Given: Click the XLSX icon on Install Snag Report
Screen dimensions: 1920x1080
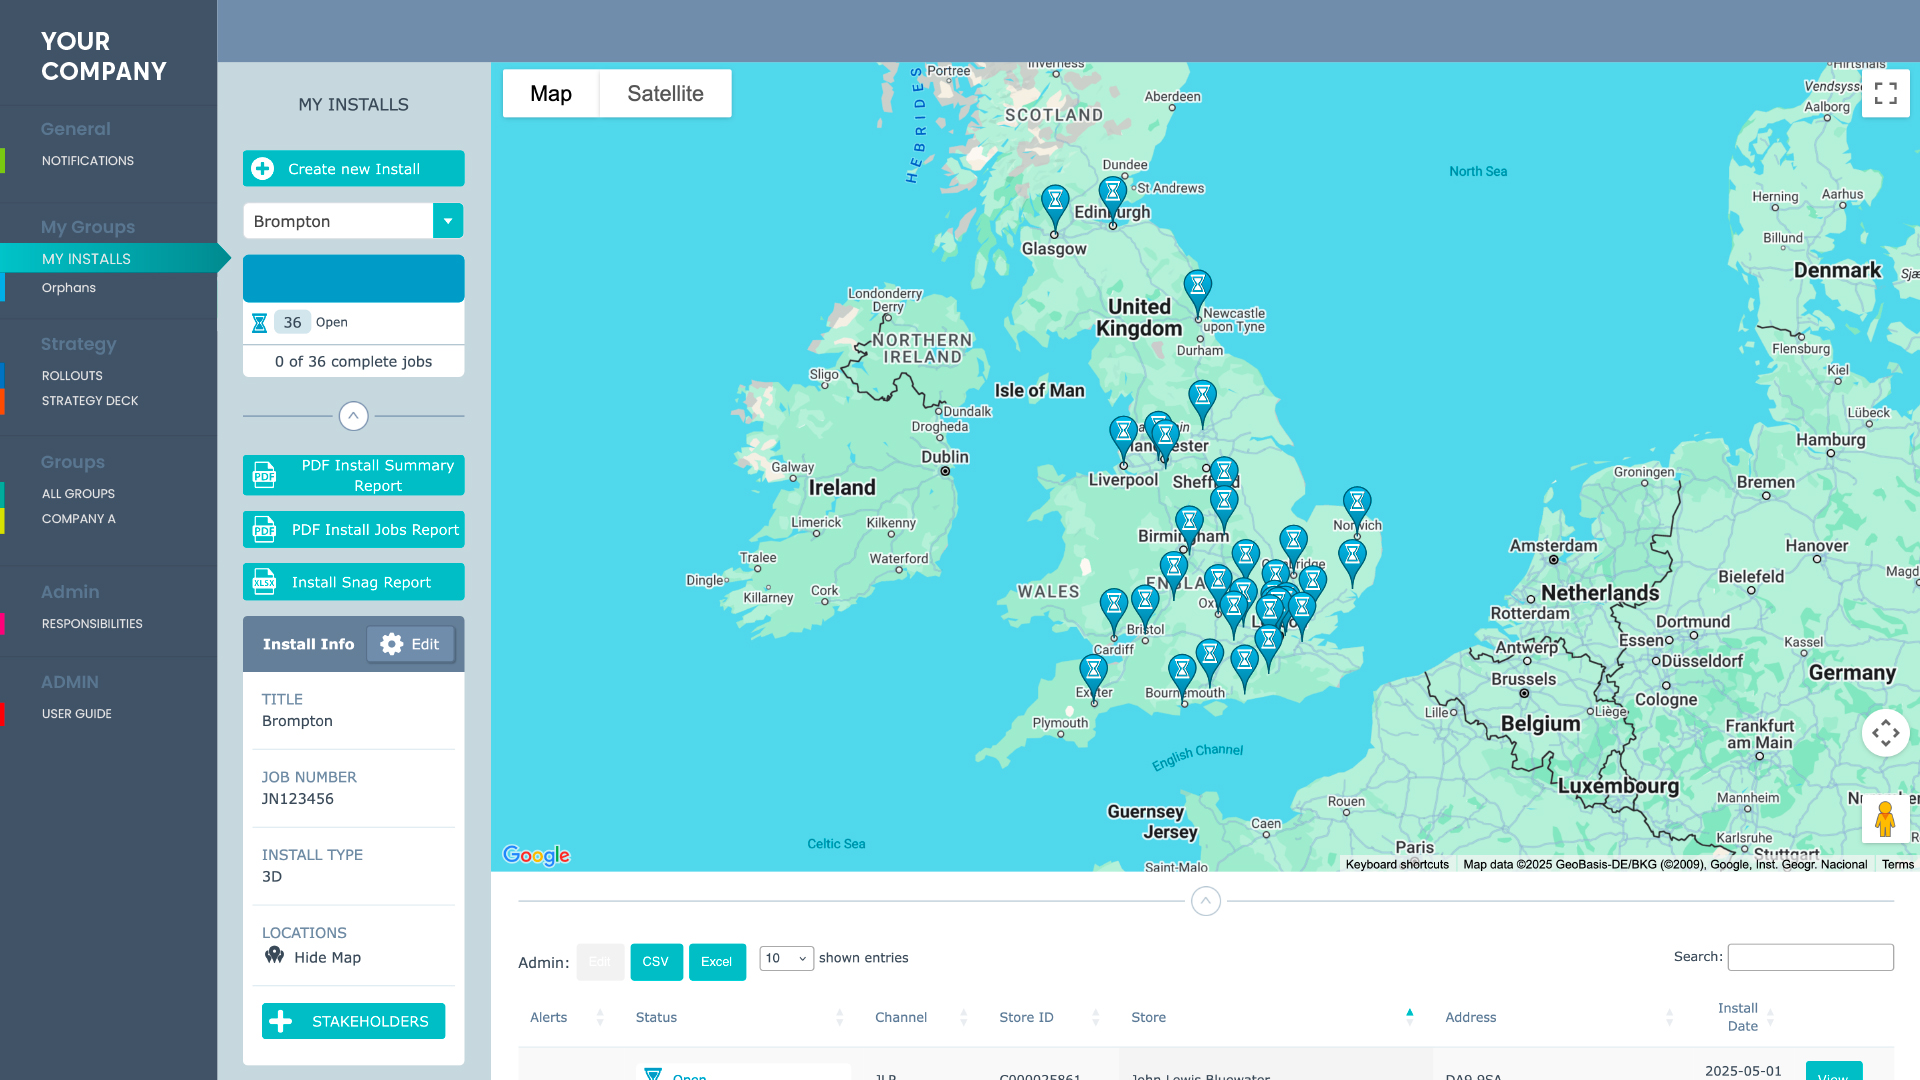Looking at the screenshot, I should (x=264, y=582).
